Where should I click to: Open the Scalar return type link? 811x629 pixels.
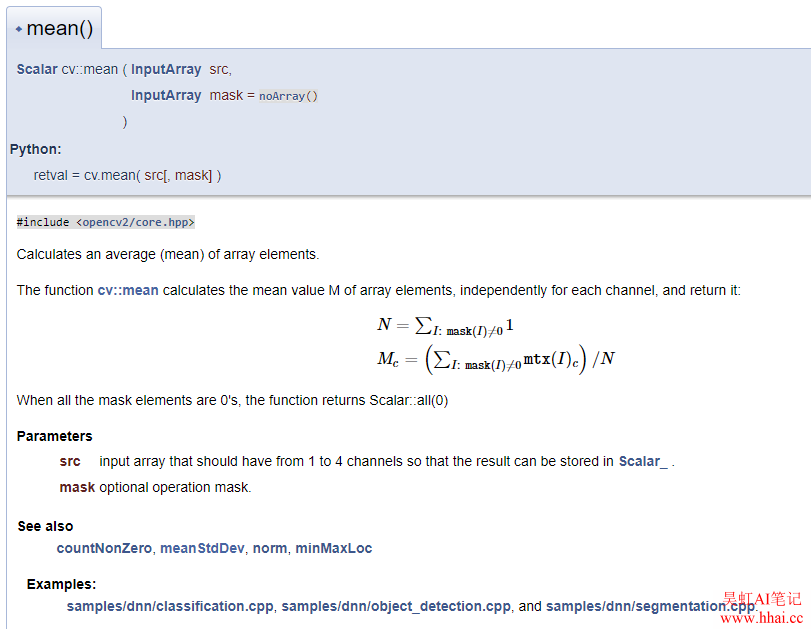pyautogui.click(x=37, y=69)
